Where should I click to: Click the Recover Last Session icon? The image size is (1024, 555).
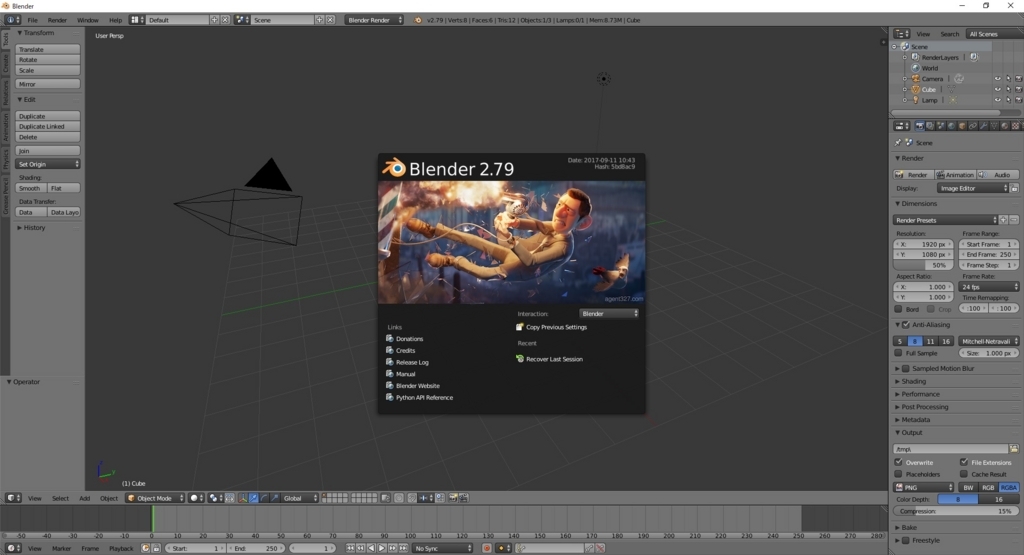pyautogui.click(x=520, y=358)
